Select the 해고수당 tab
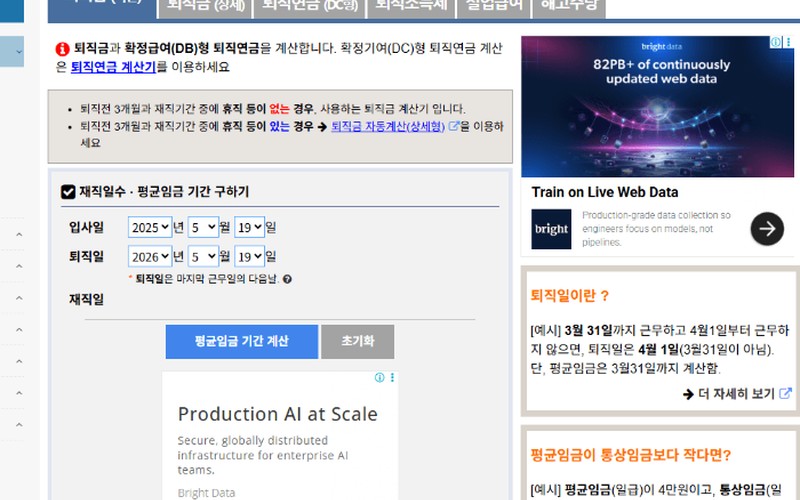 [569, 7]
